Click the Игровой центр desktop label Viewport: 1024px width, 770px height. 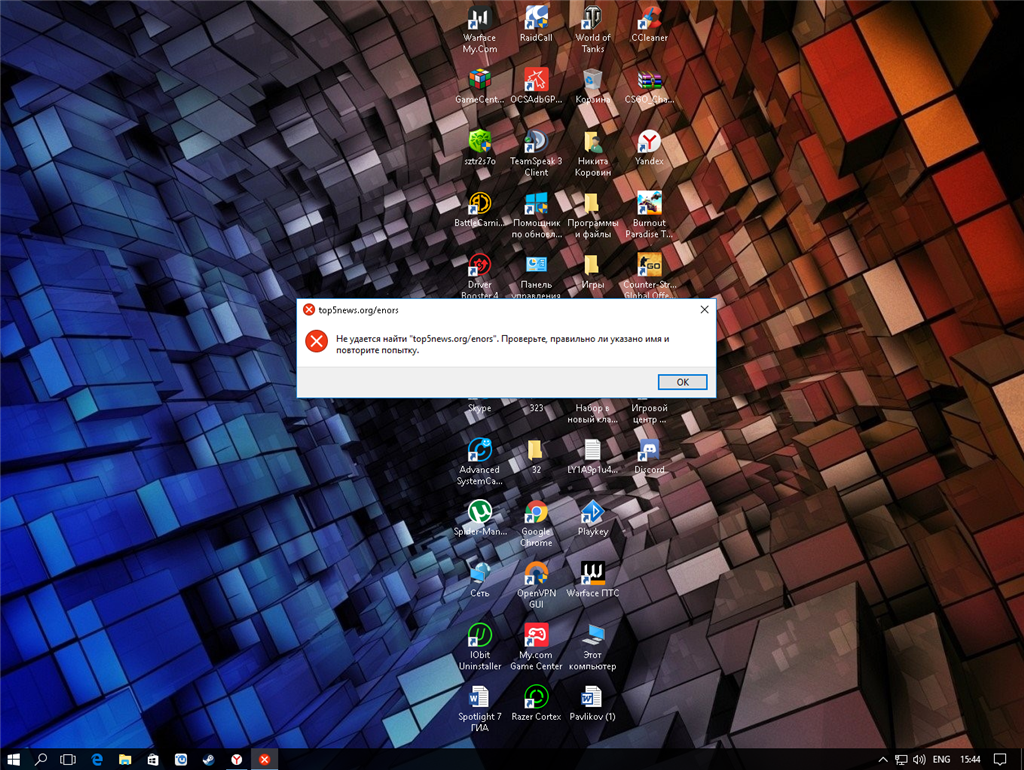point(649,413)
